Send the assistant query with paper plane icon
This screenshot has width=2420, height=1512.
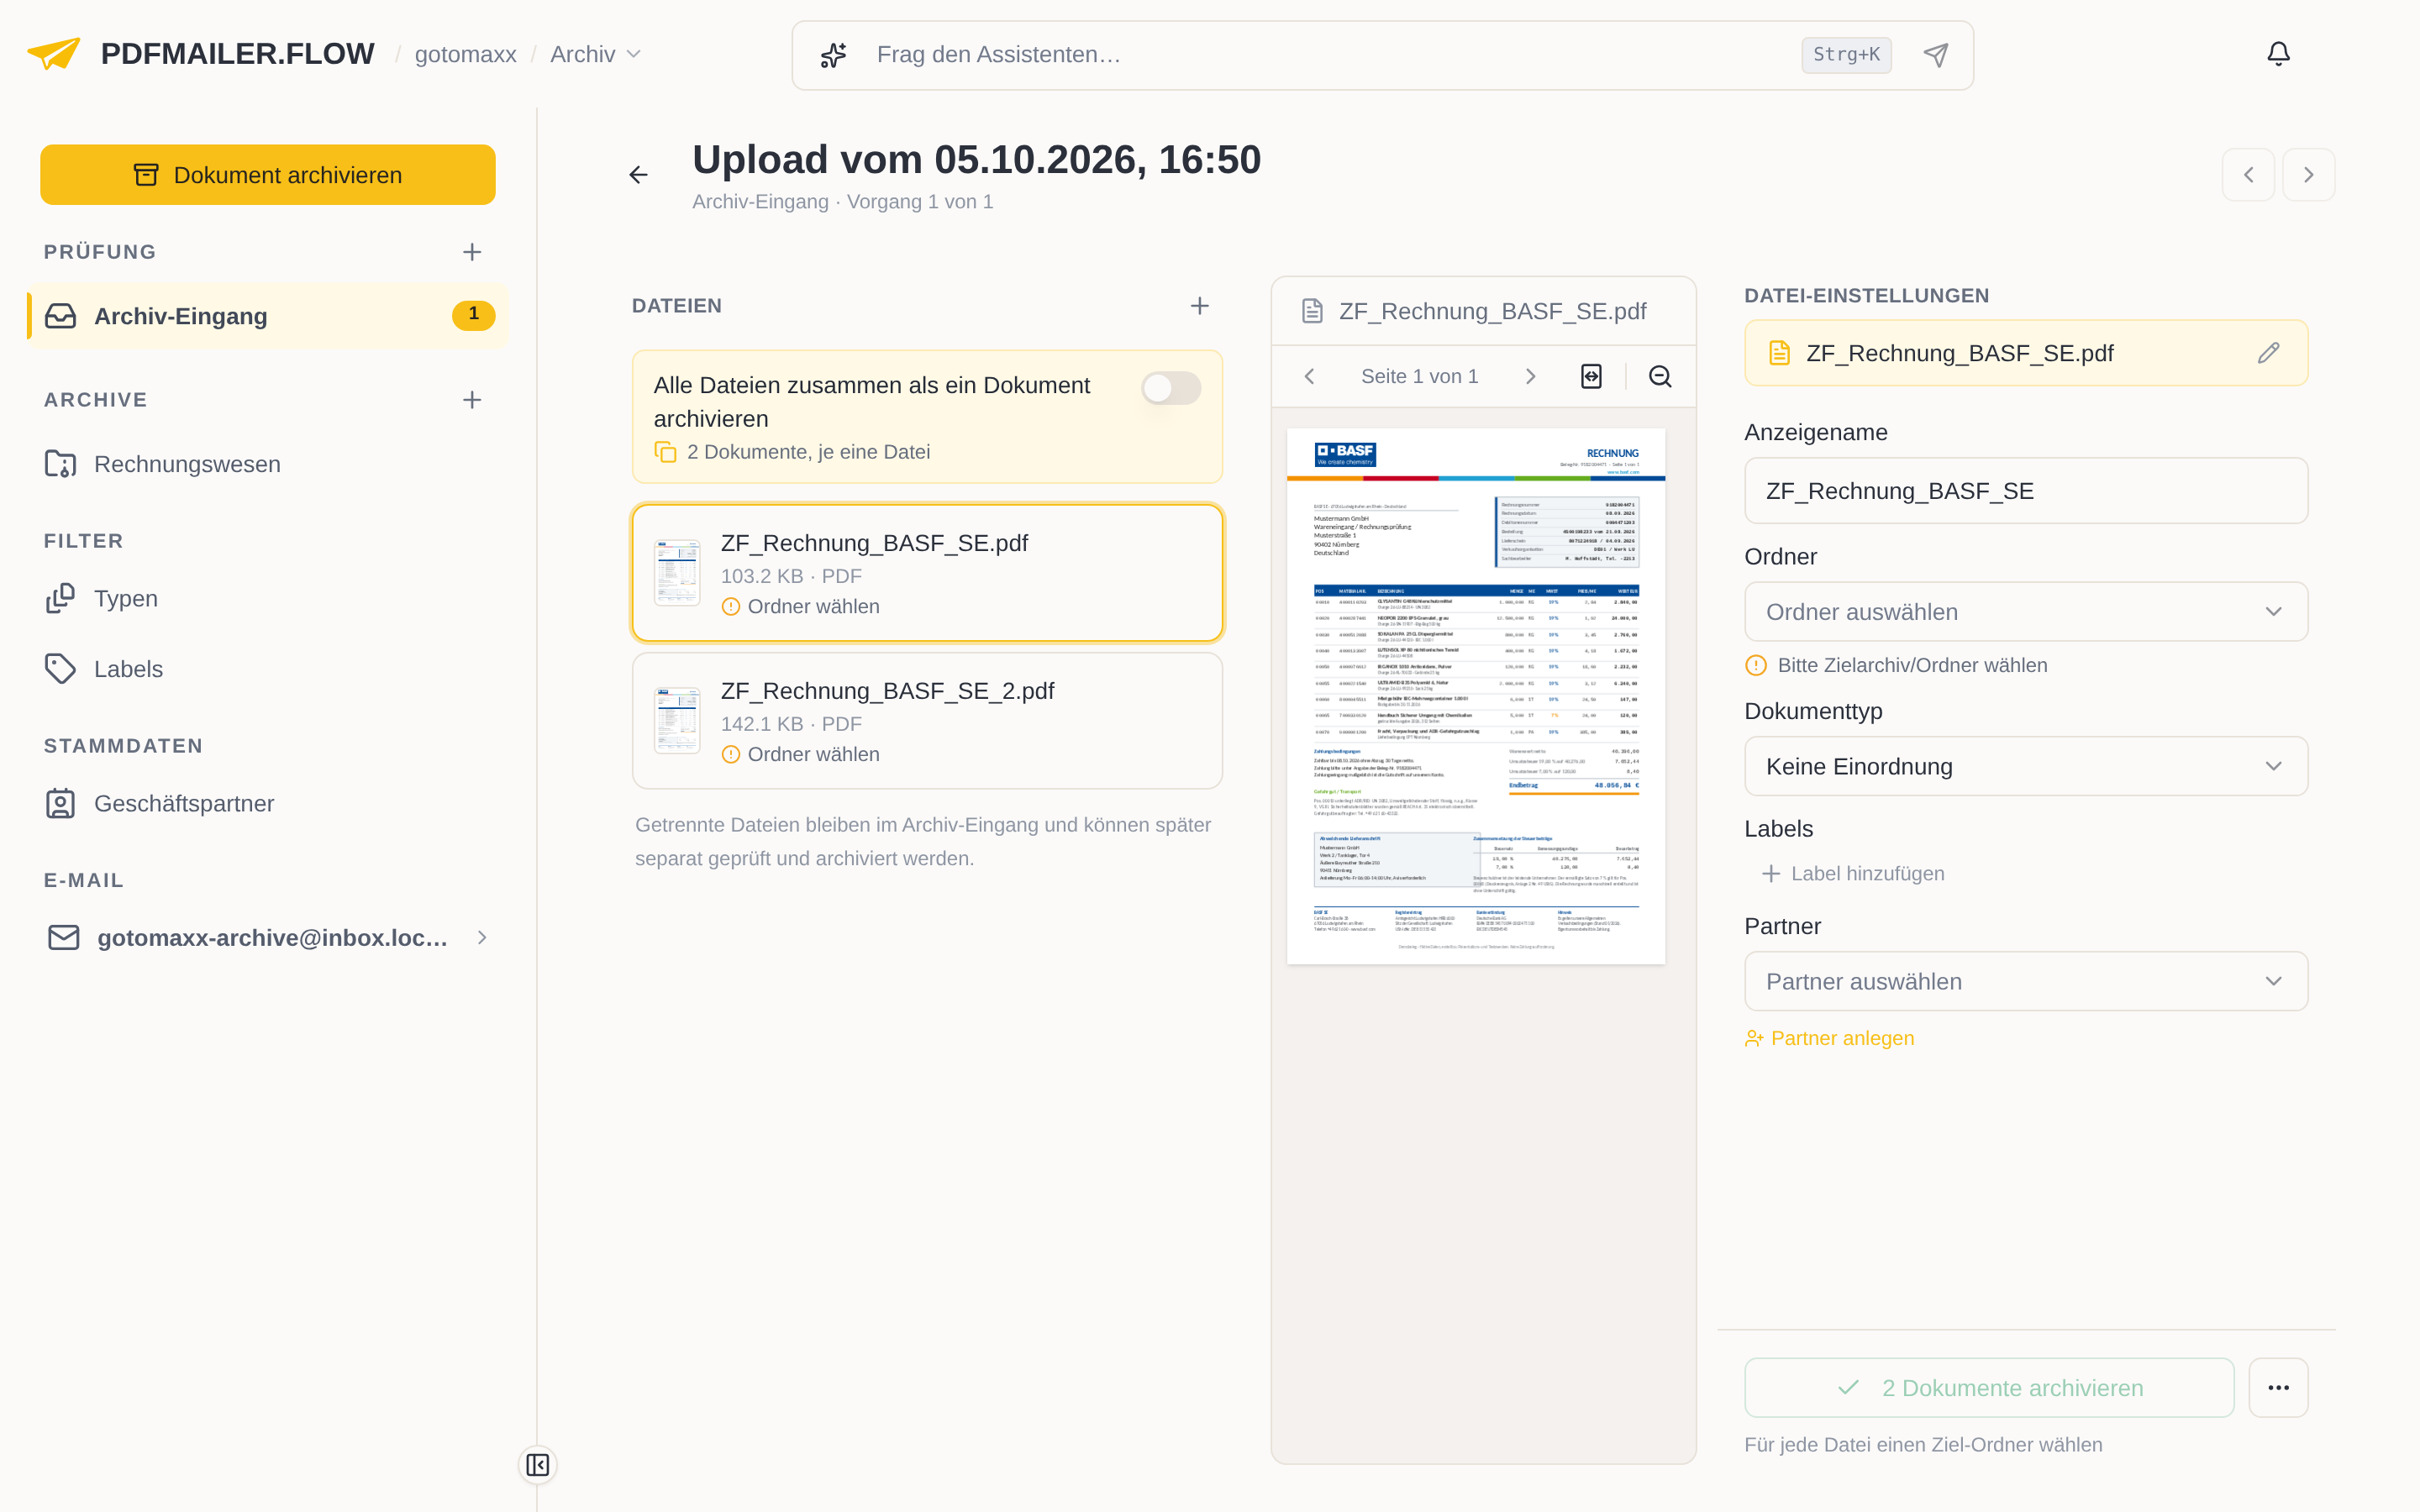(x=1936, y=55)
